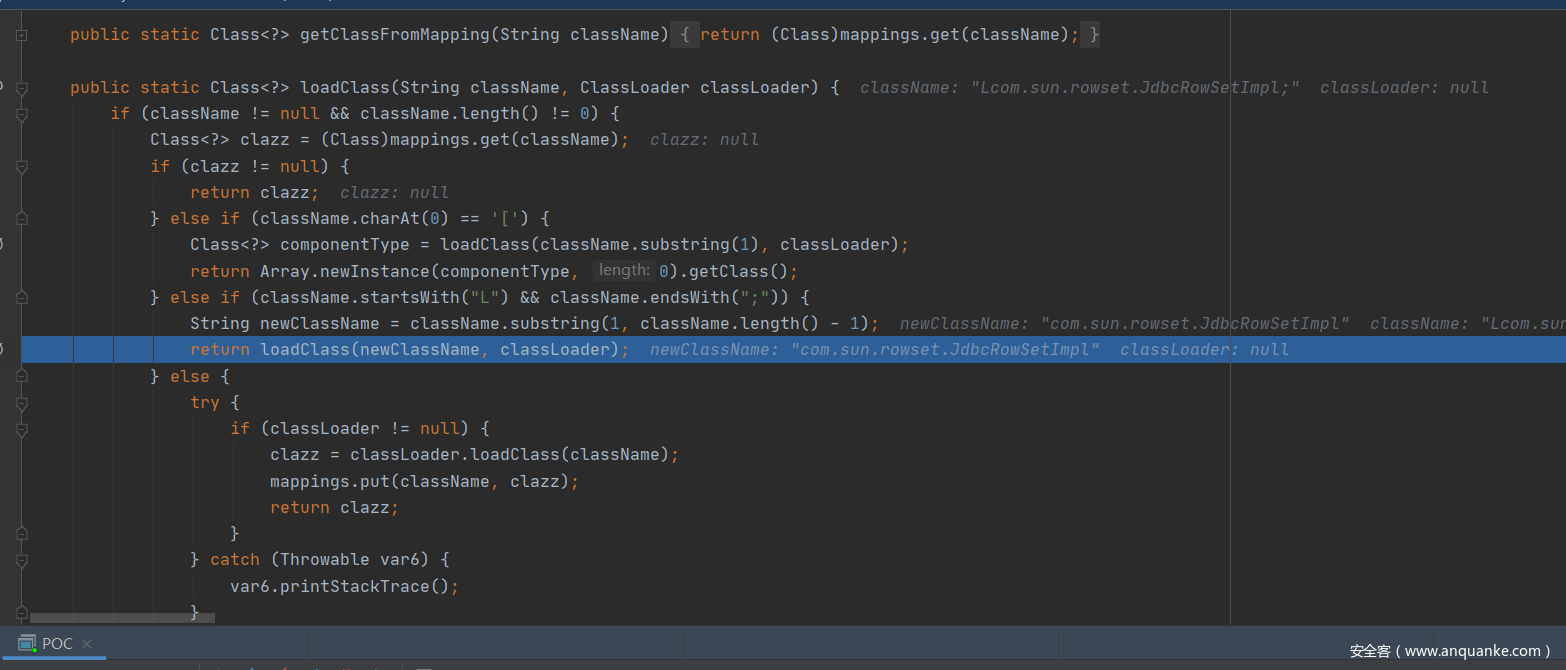Click the POC run configuration icon in the tab

click(x=27, y=644)
